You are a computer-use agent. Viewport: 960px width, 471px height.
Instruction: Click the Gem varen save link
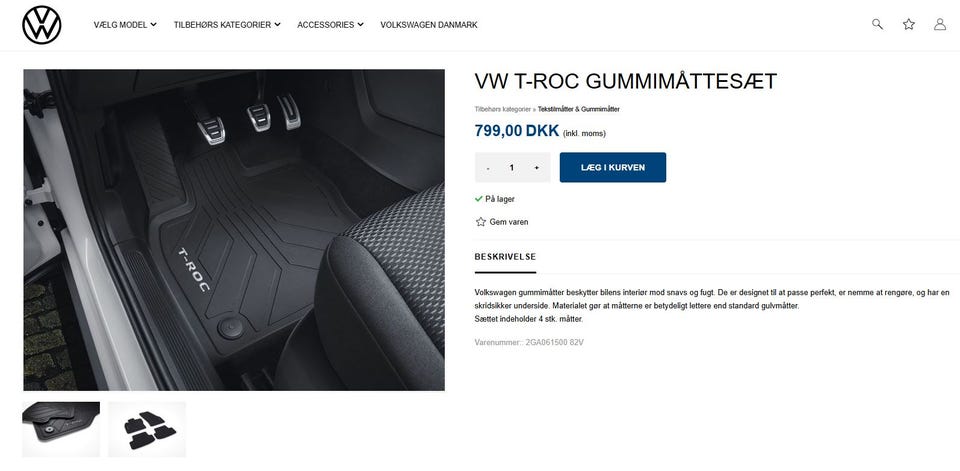pos(509,222)
